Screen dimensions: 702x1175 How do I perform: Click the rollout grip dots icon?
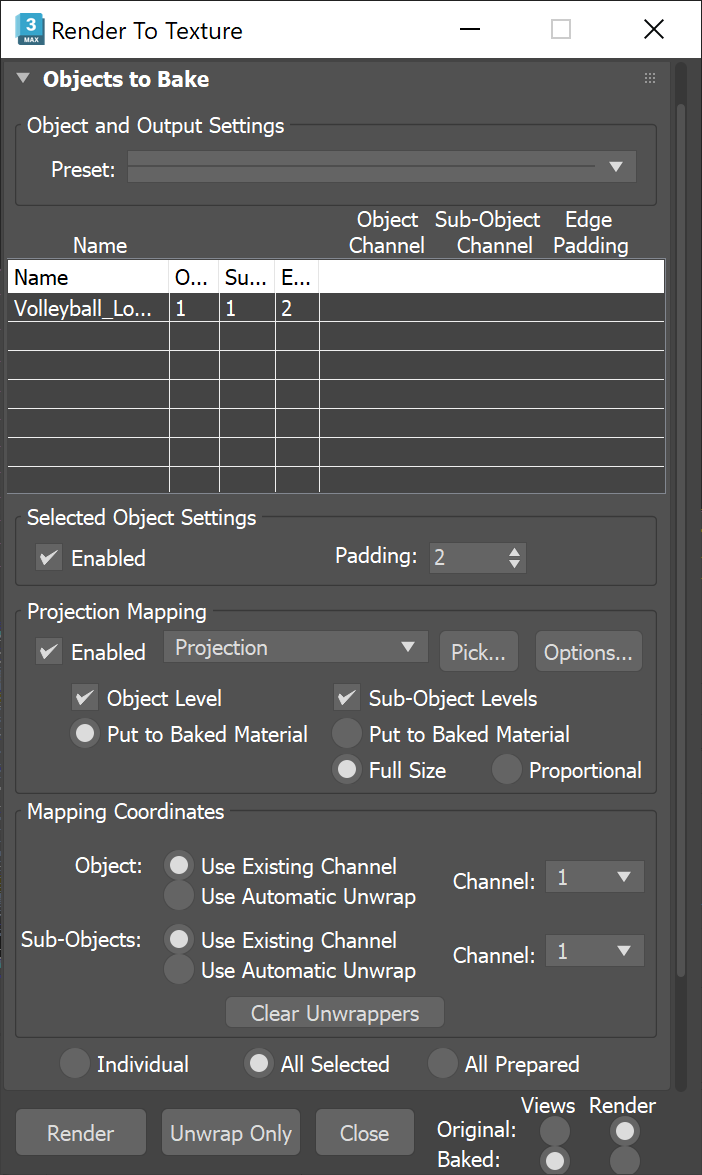[649, 78]
